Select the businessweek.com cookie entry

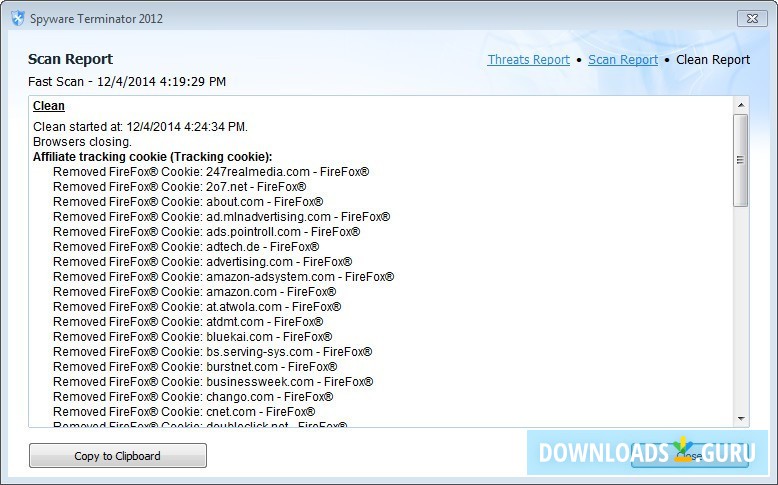coord(213,381)
